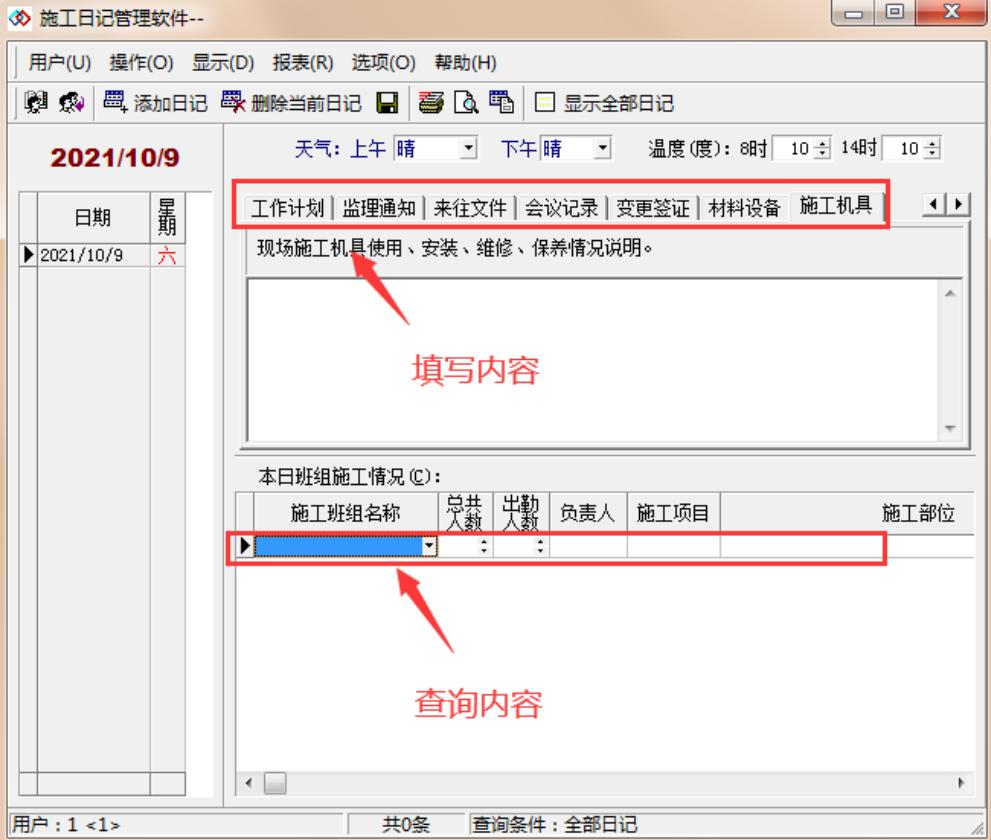Click the 查询条件：全部日记 status entry
991x840 pixels.
(x=555, y=824)
